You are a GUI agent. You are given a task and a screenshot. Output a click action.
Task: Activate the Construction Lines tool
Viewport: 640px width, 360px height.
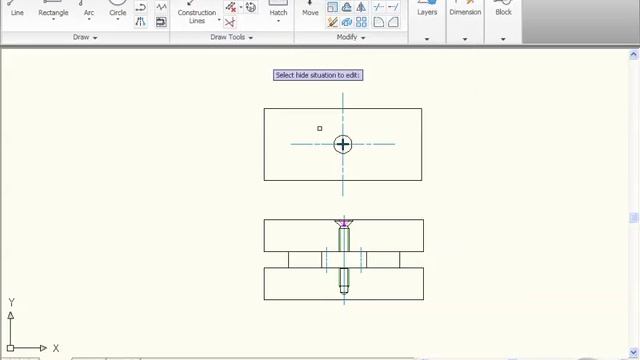coord(197,12)
